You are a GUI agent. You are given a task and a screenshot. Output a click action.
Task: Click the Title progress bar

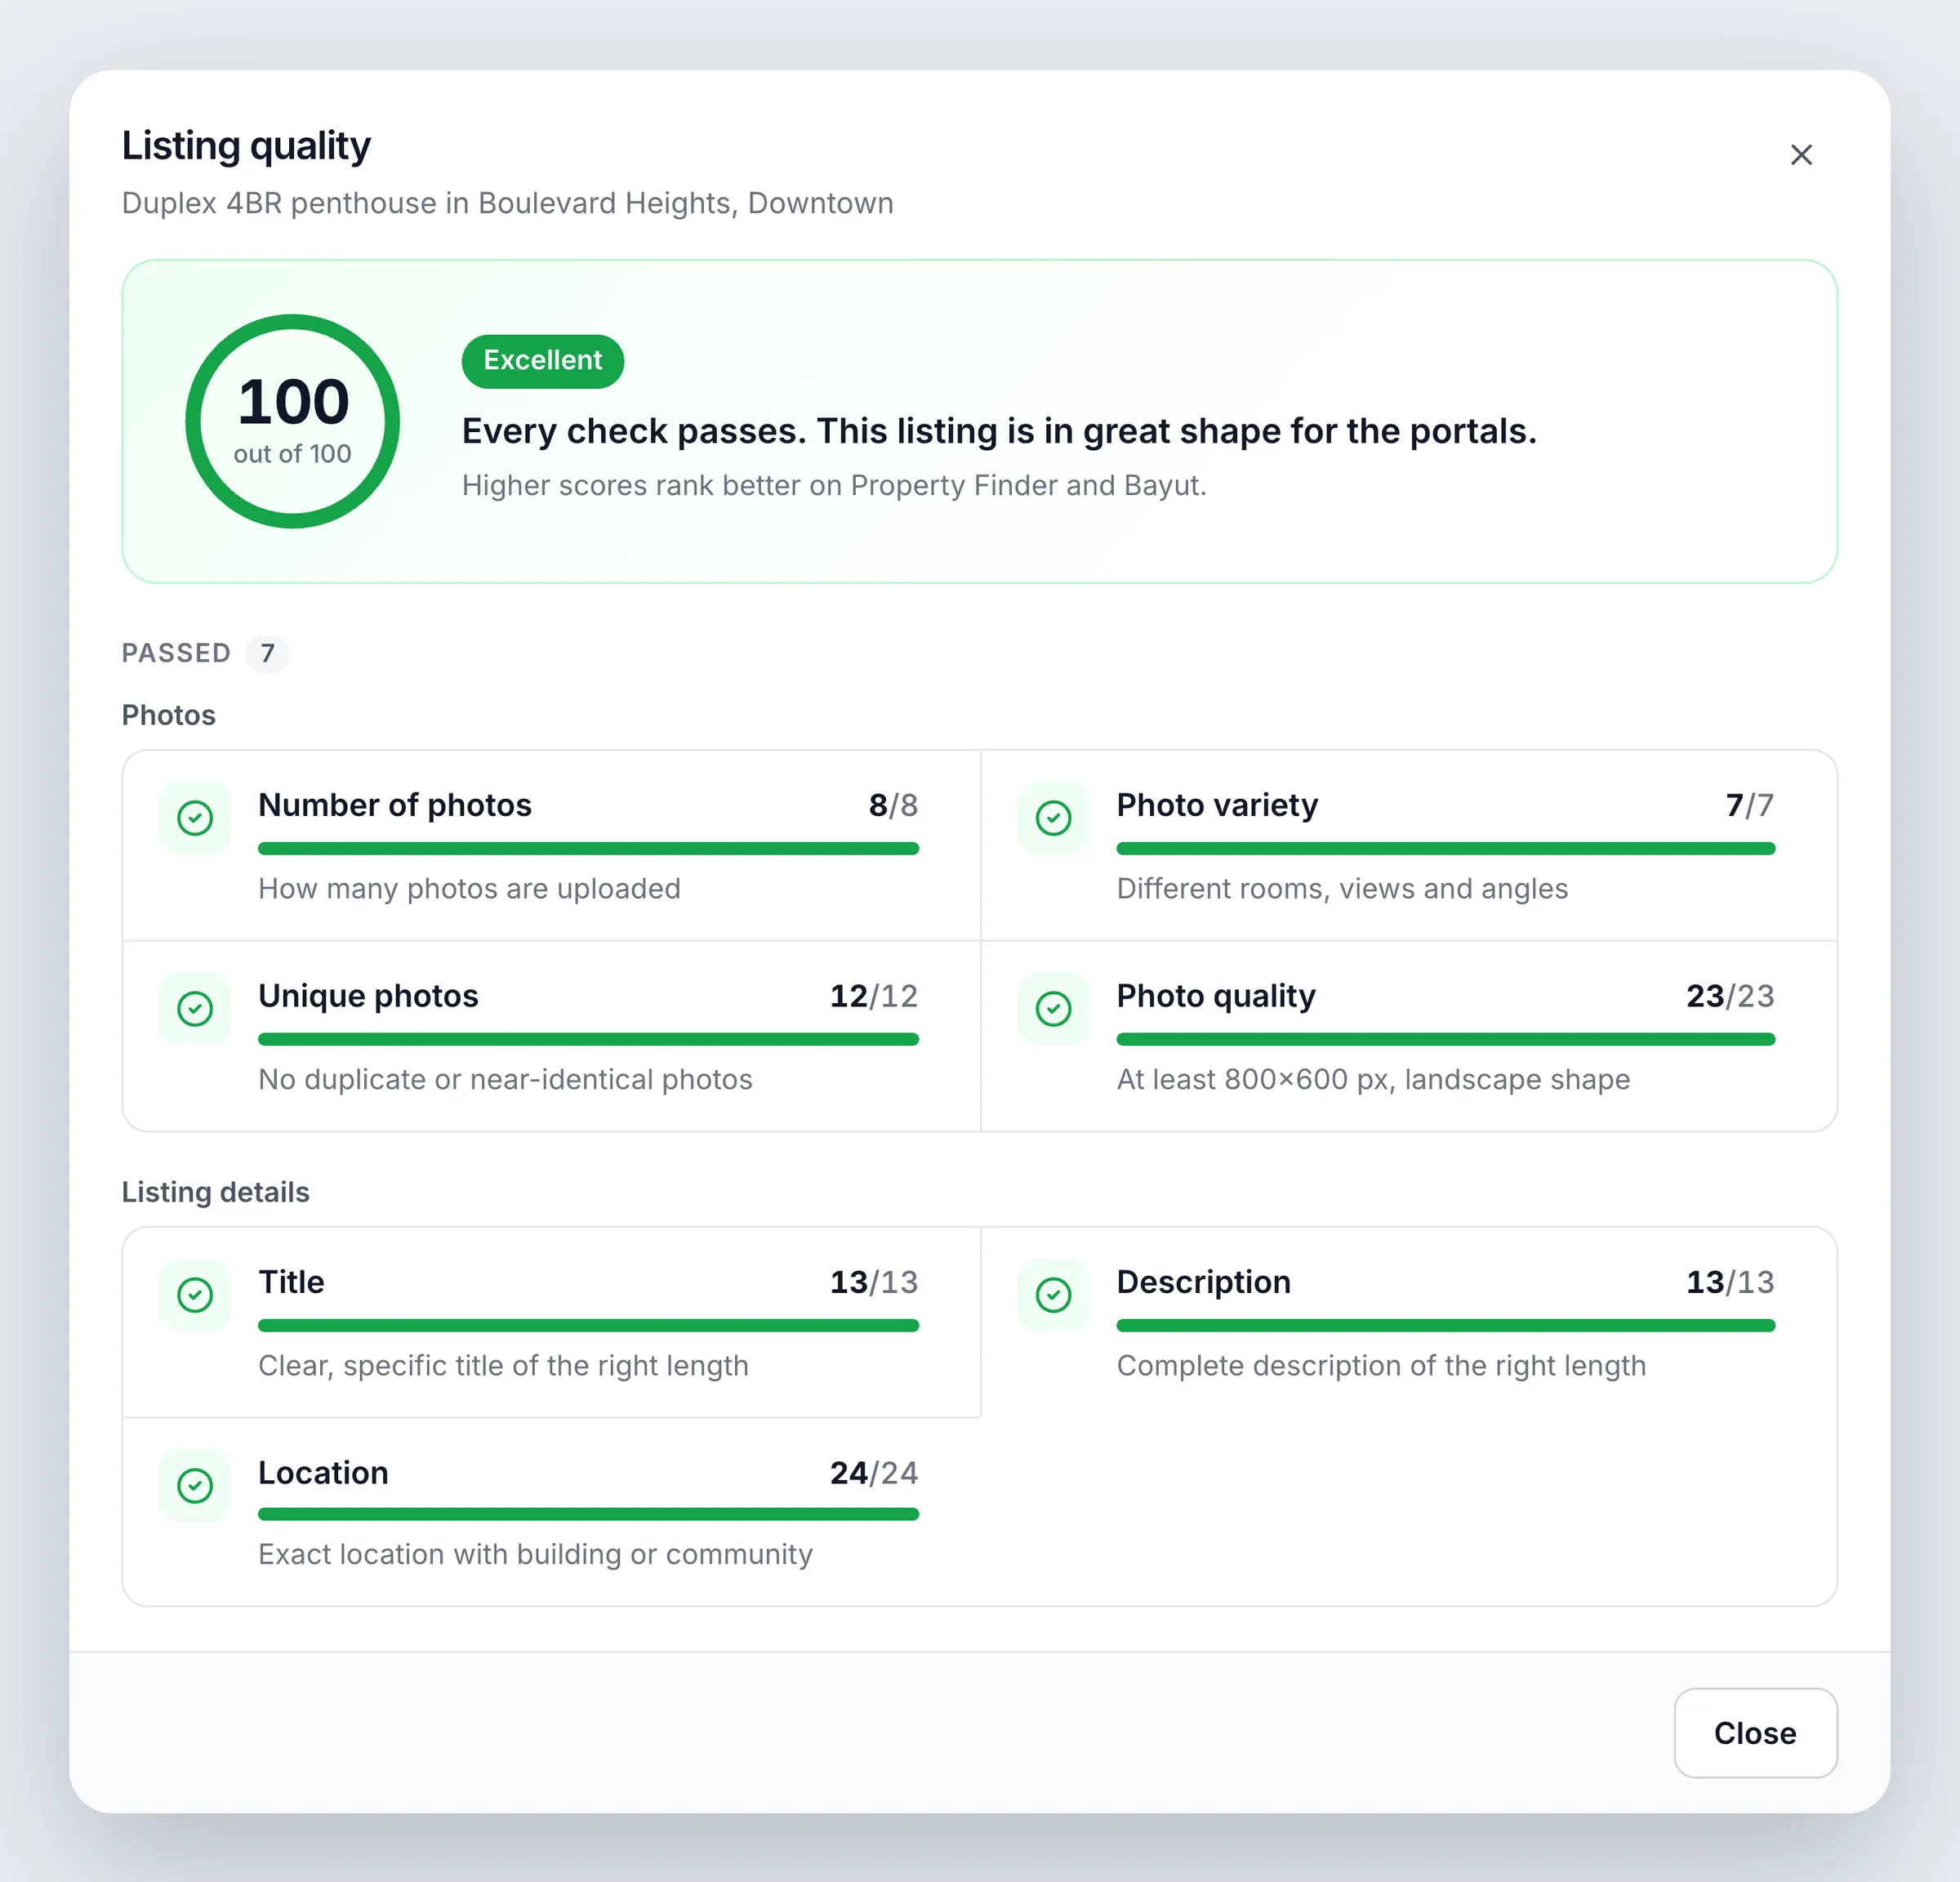click(x=588, y=1325)
